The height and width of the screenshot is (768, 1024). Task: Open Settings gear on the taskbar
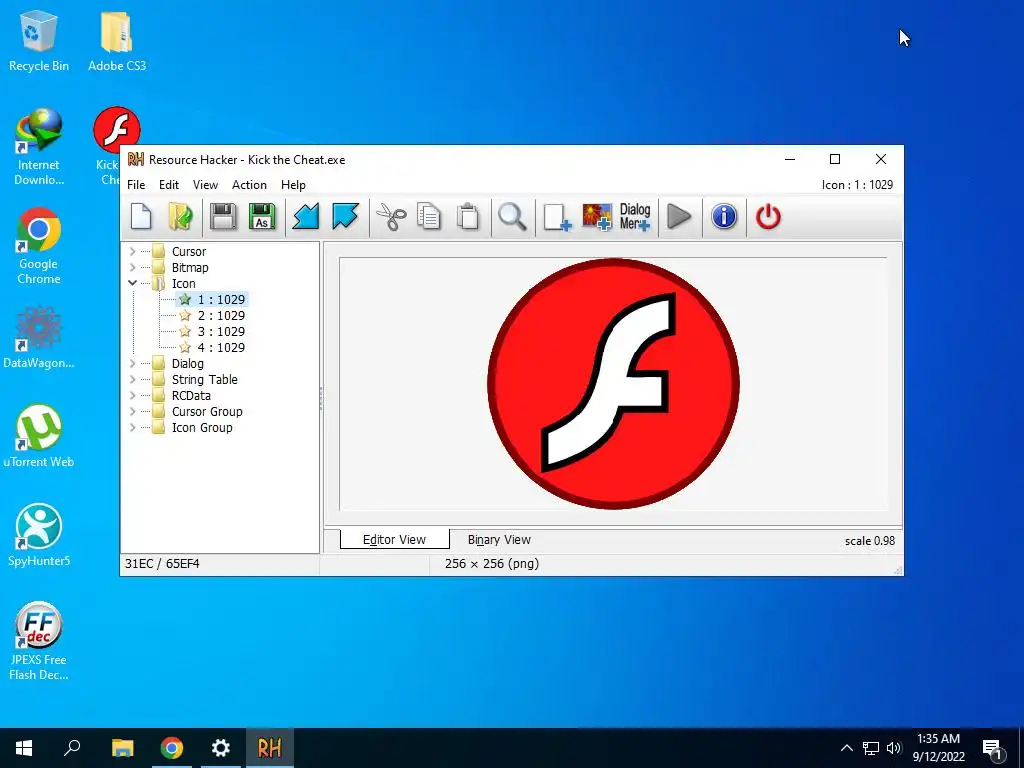221,748
